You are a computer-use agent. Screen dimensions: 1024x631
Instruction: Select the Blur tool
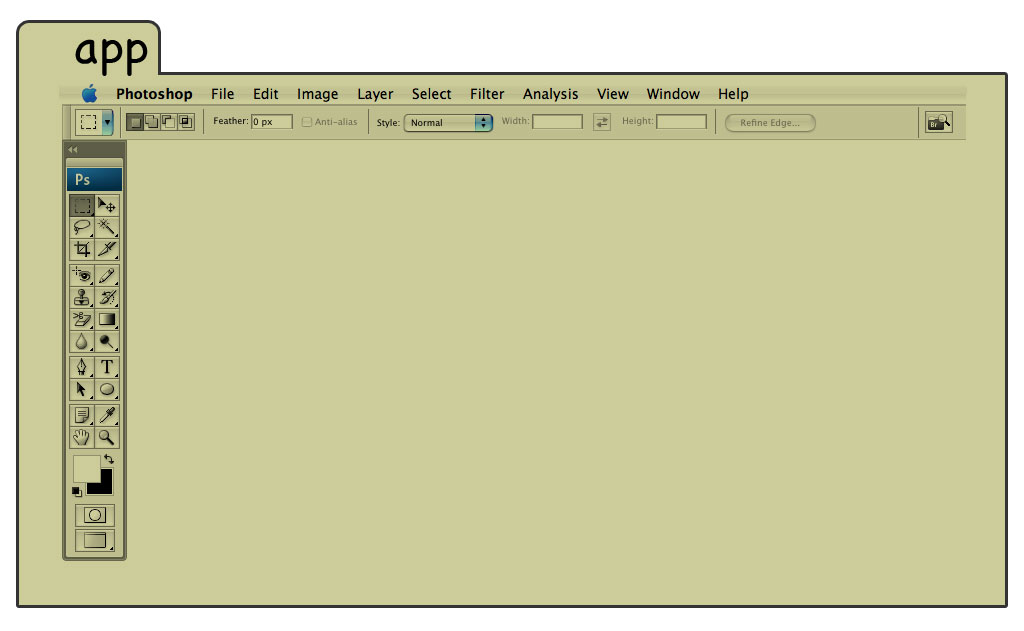click(x=82, y=342)
